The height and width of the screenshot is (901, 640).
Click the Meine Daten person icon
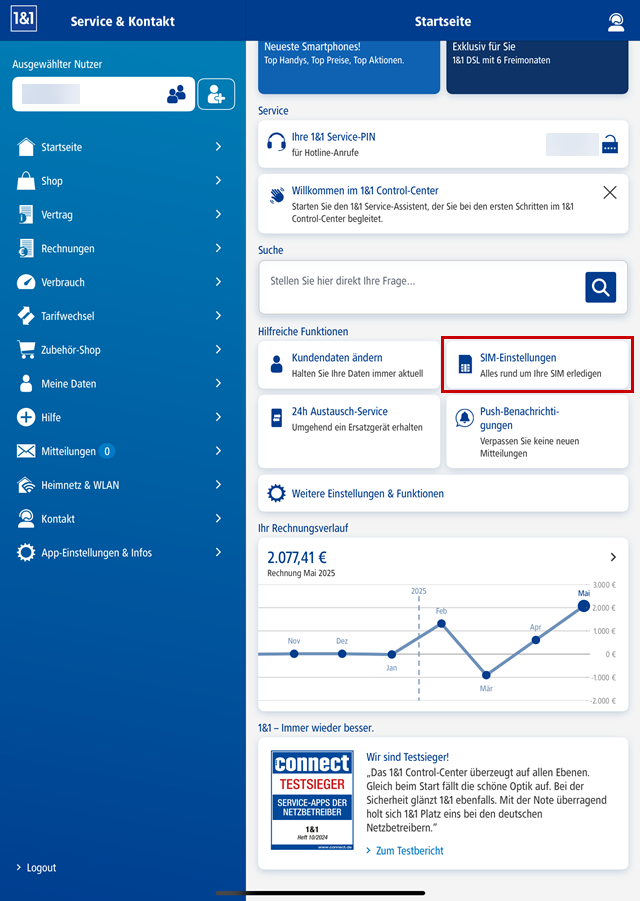[26, 383]
